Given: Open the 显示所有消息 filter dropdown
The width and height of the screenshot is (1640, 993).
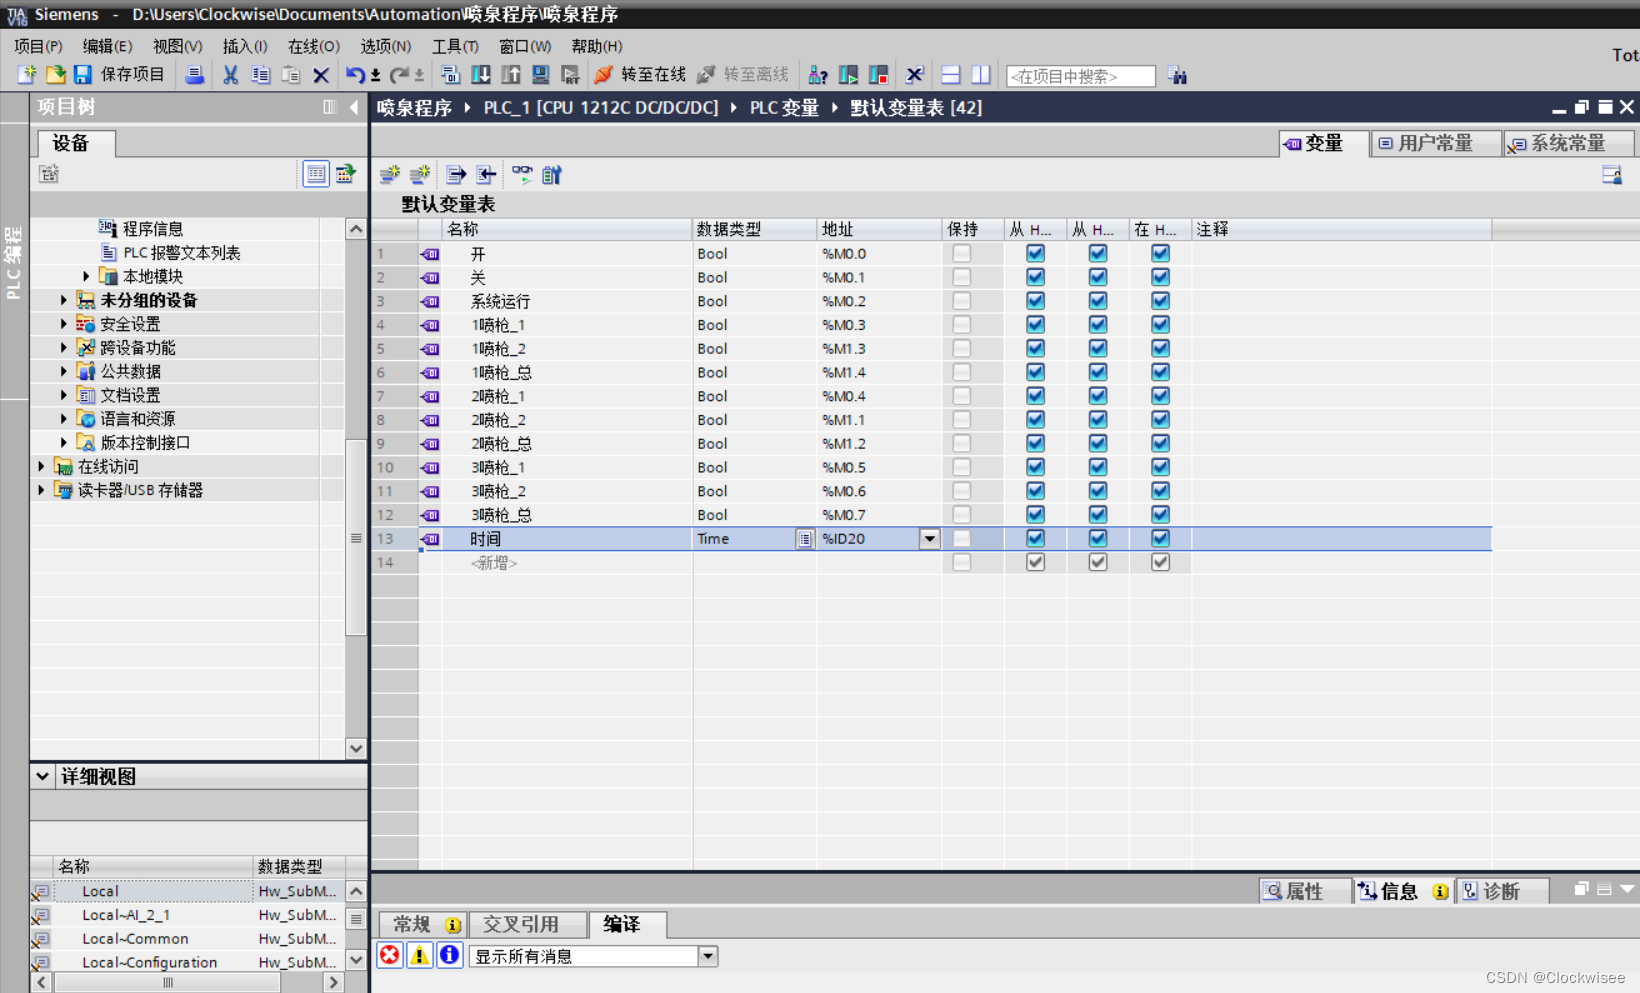Looking at the screenshot, I should [x=708, y=956].
